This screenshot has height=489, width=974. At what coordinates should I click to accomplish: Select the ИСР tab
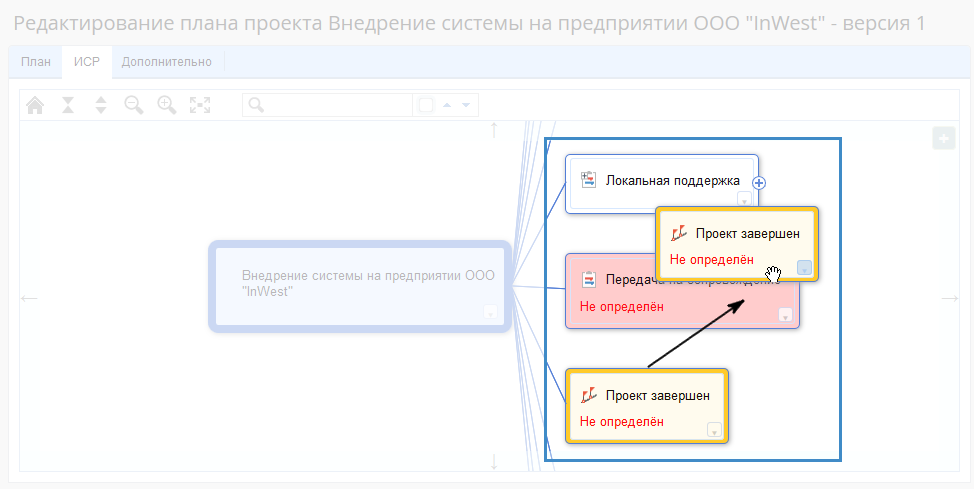[86, 62]
